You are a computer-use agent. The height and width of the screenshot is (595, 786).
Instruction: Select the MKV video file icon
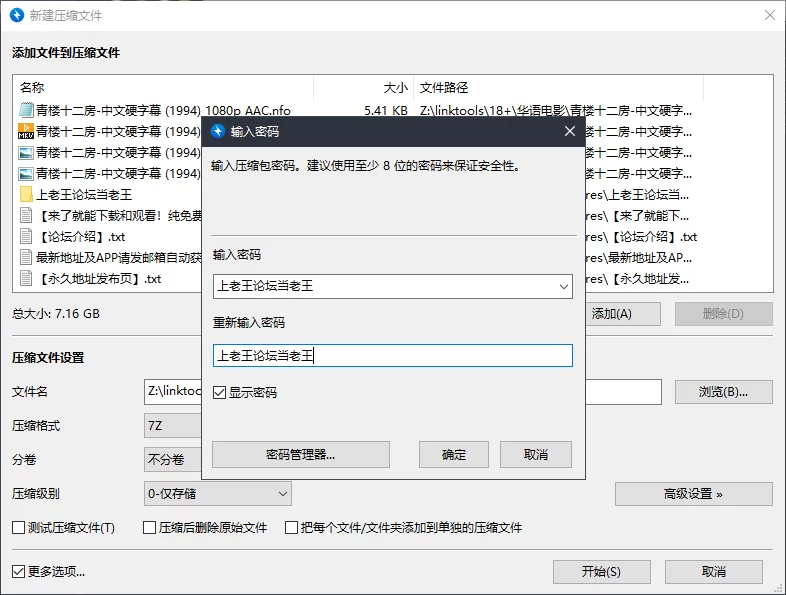click(26, 131)
